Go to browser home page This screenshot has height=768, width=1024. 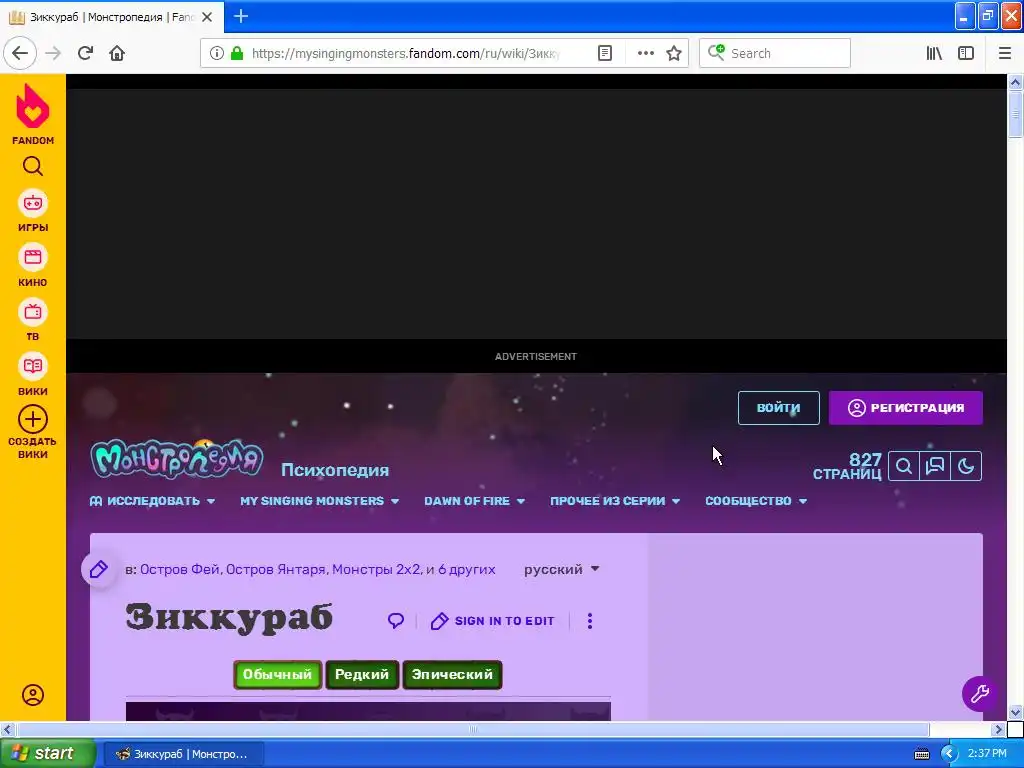[117, 53]
